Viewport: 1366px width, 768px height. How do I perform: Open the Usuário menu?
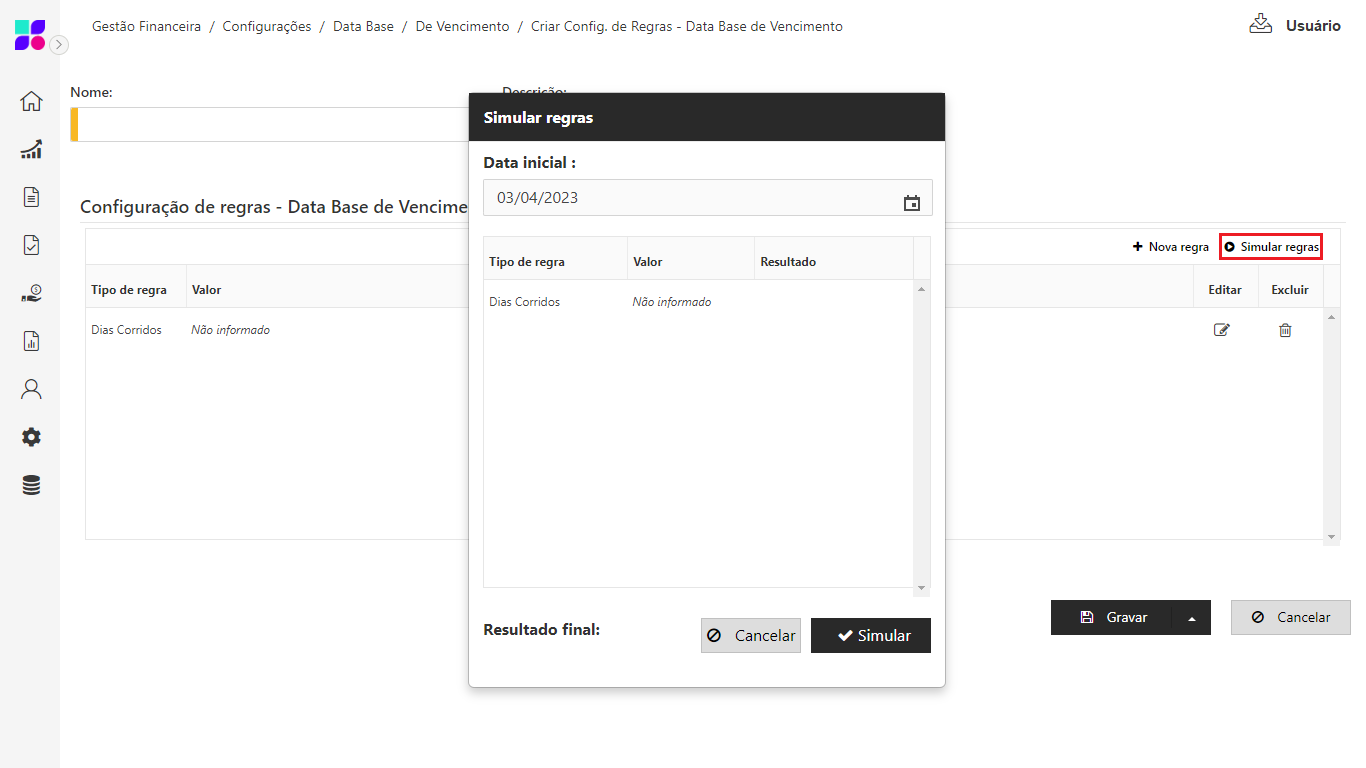click(1312, 26)
